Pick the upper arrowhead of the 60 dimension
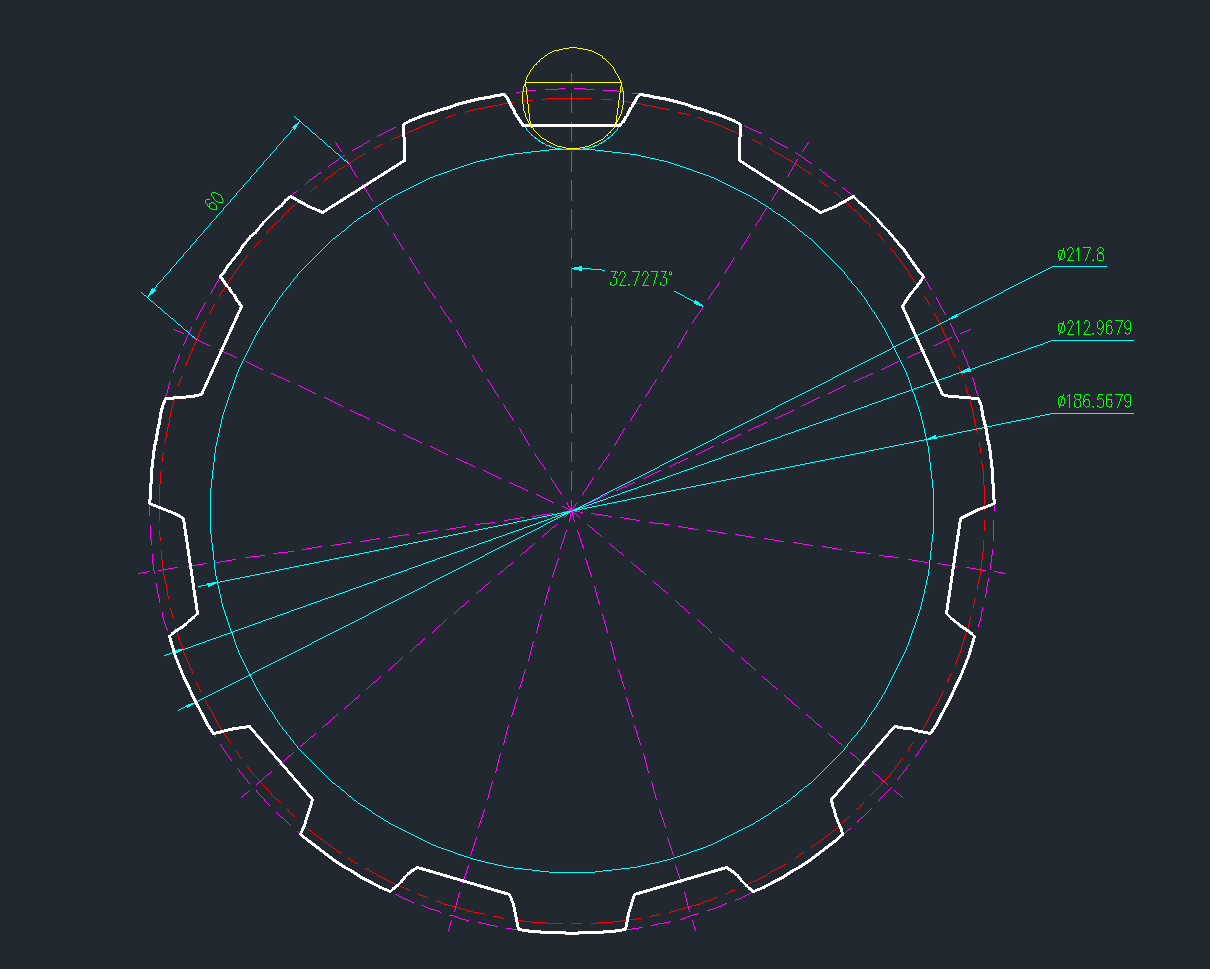 [295, 124]
